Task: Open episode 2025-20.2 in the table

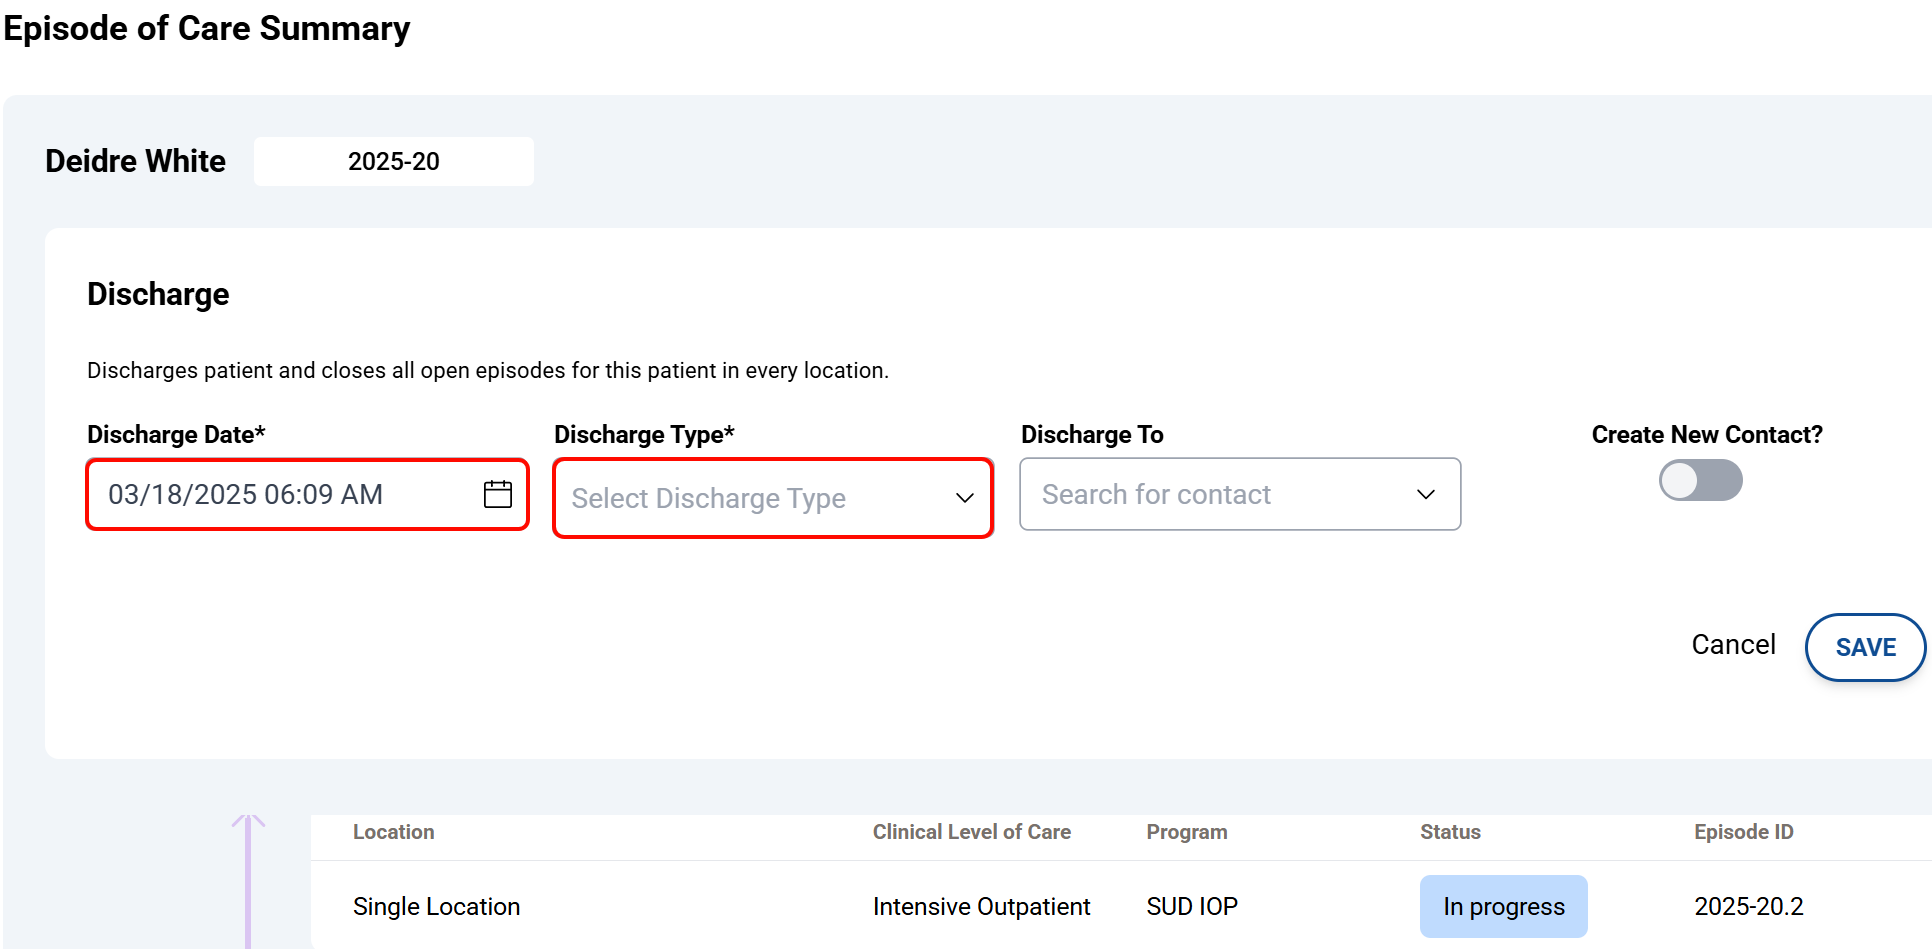Action: [x=1748, y=906]
